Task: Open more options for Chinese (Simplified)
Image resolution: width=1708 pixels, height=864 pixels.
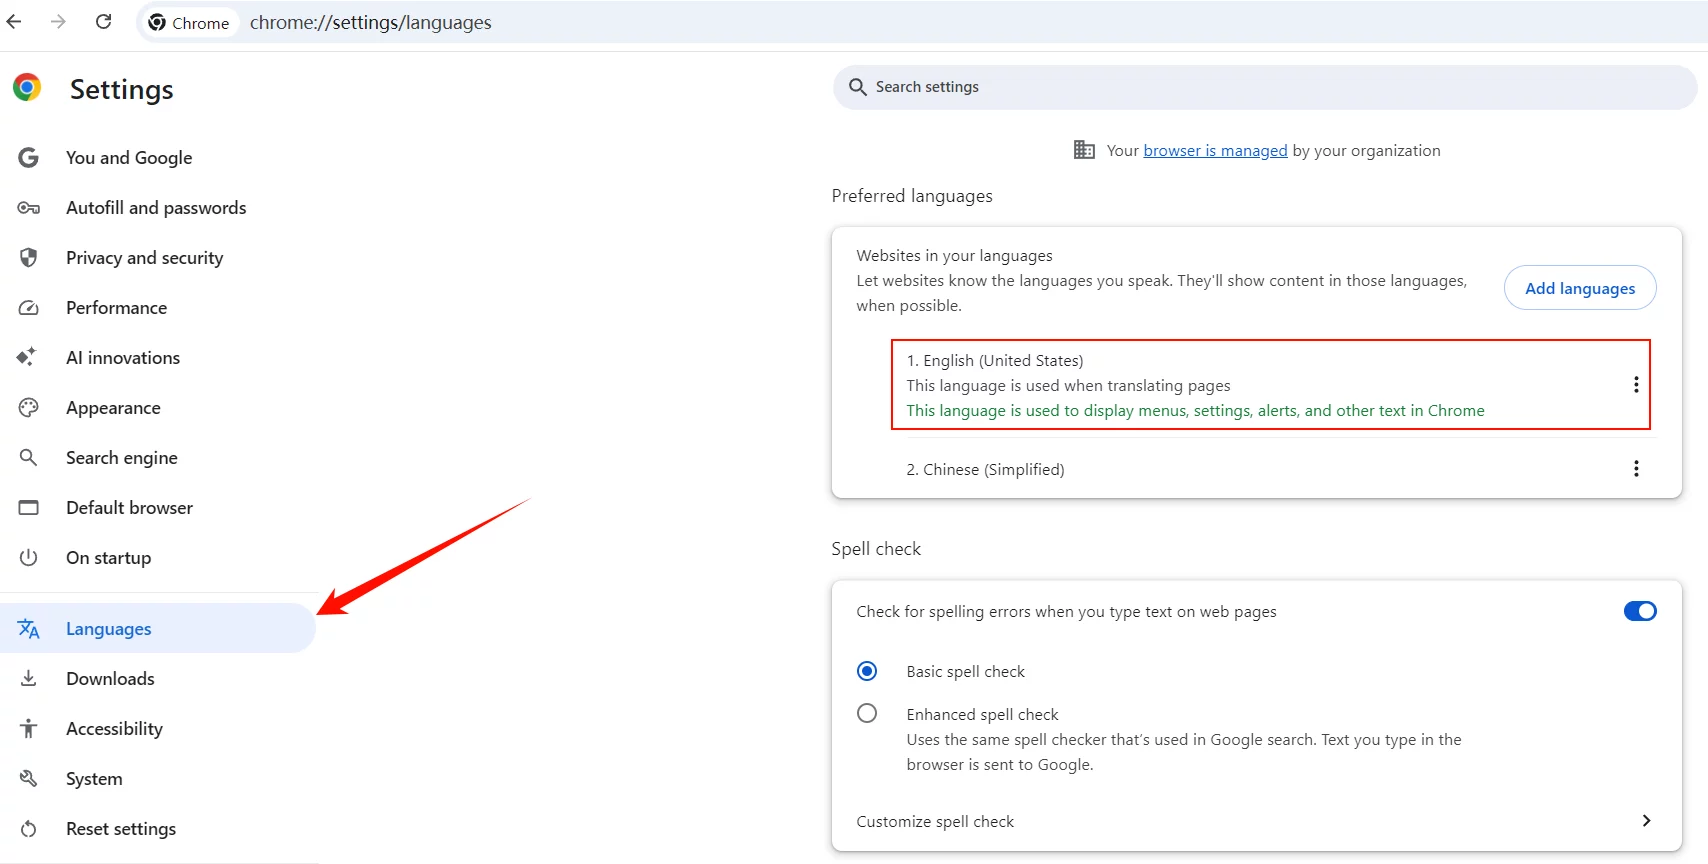Action: tap(1636, 469)
